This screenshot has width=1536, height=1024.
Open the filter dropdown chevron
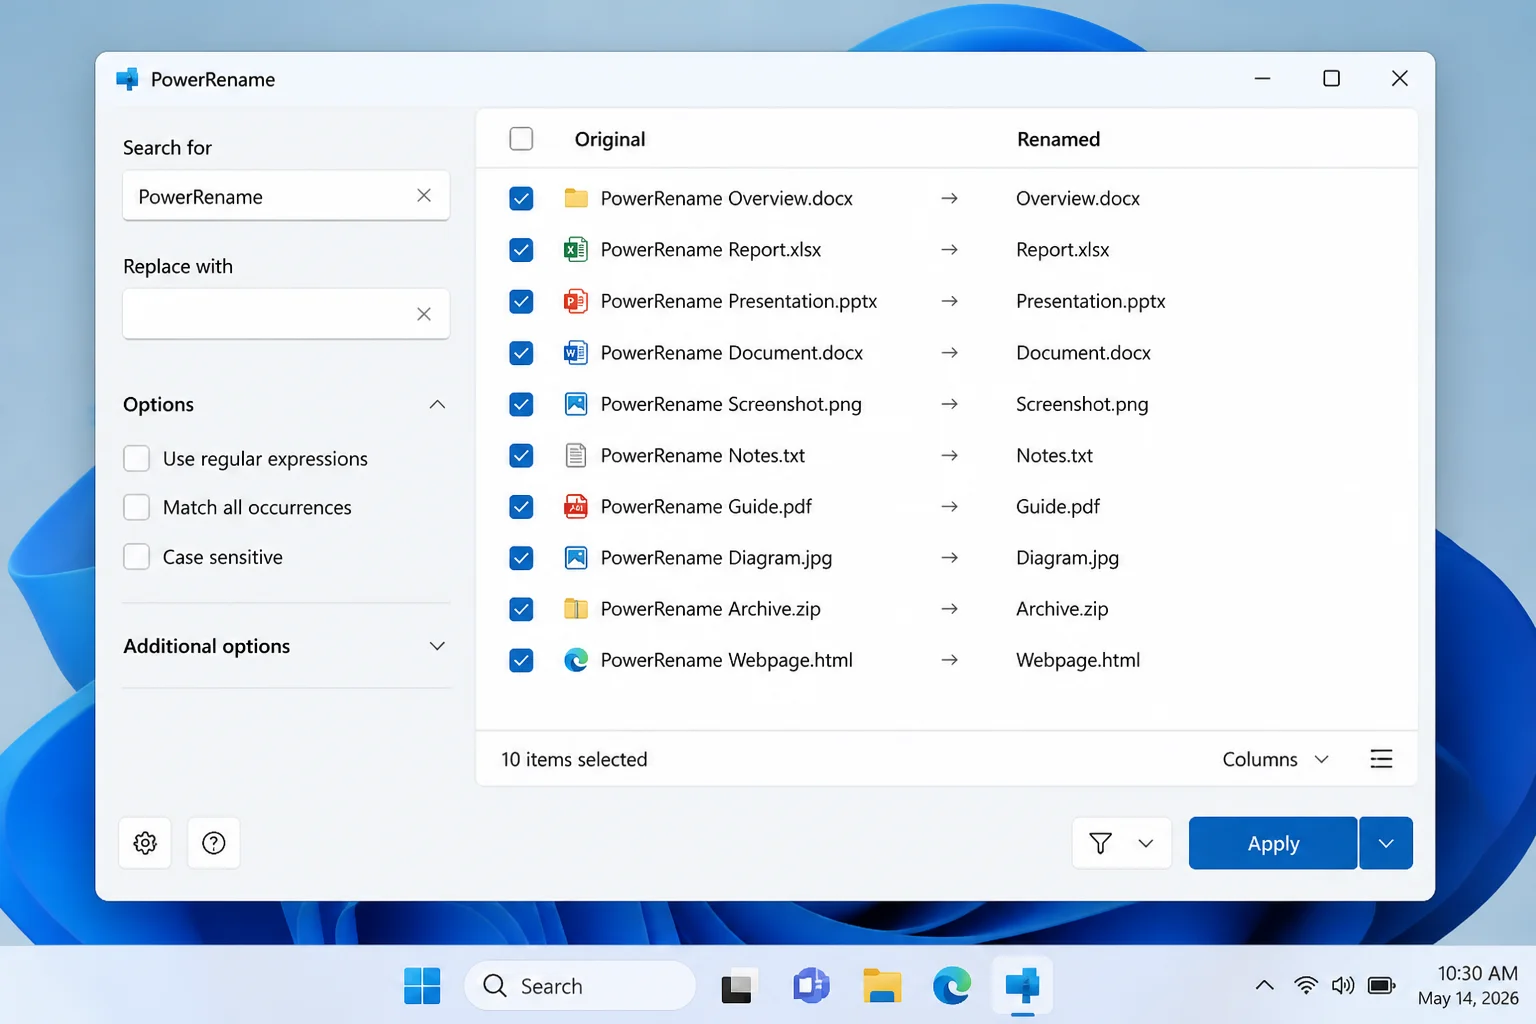1146,843
